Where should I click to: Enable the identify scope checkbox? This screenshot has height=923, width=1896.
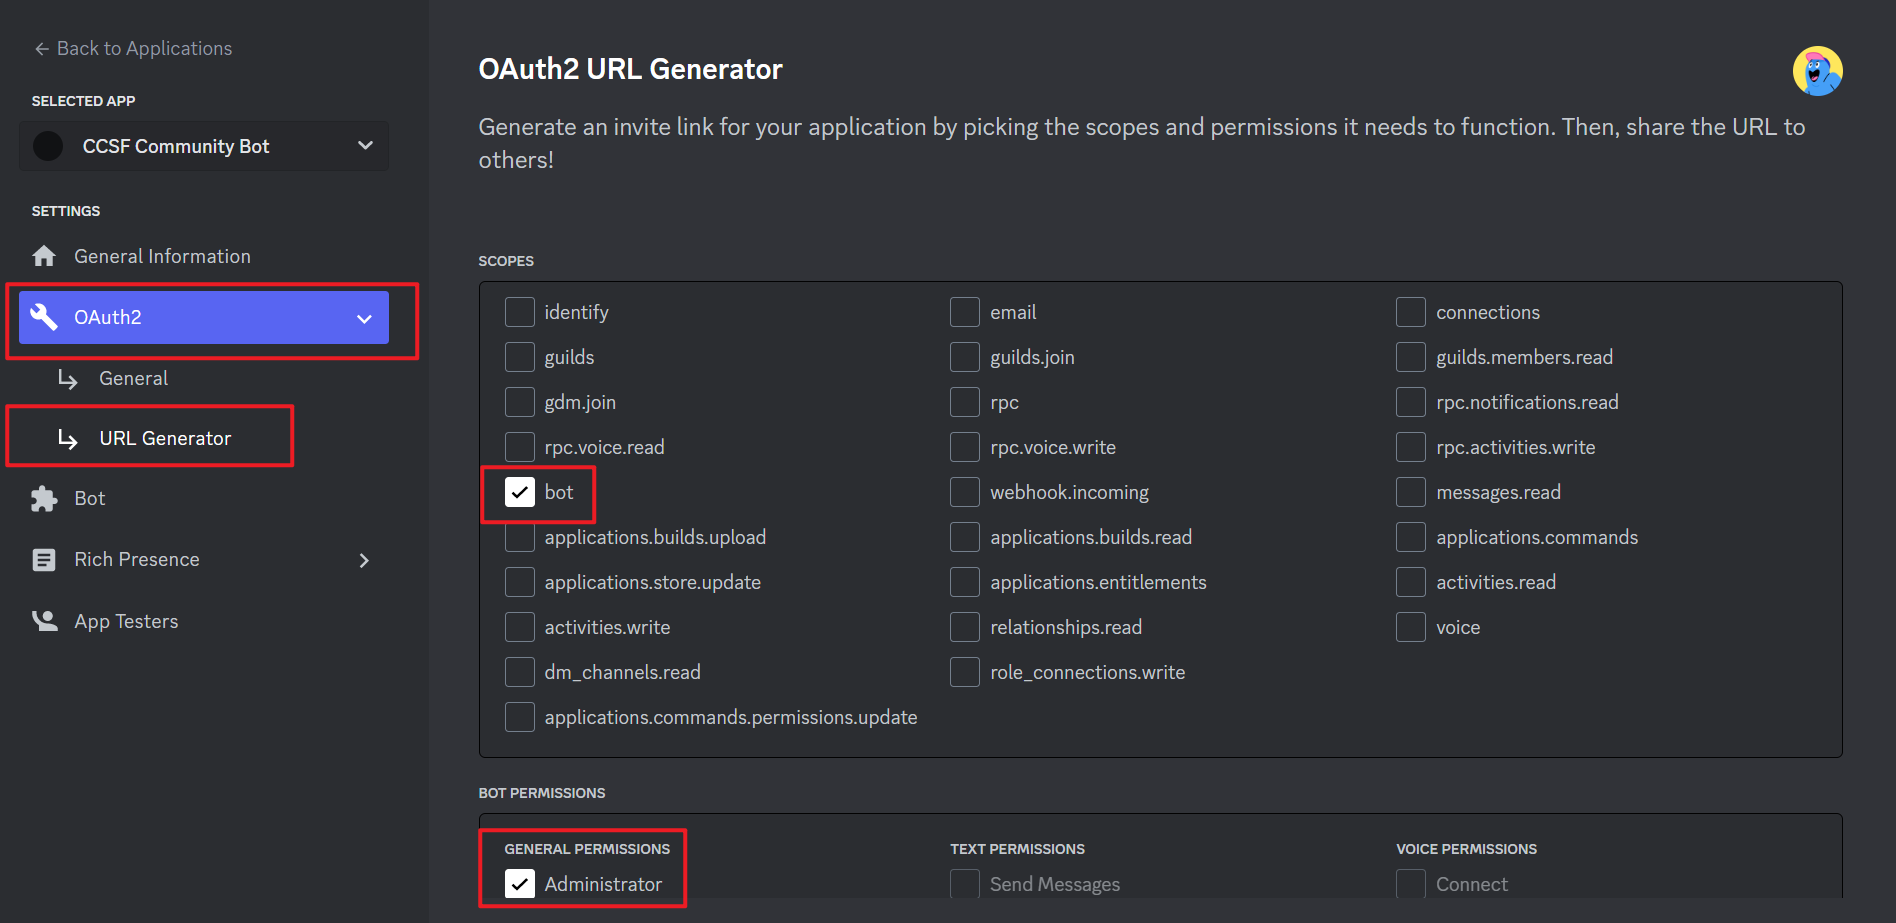520,312
